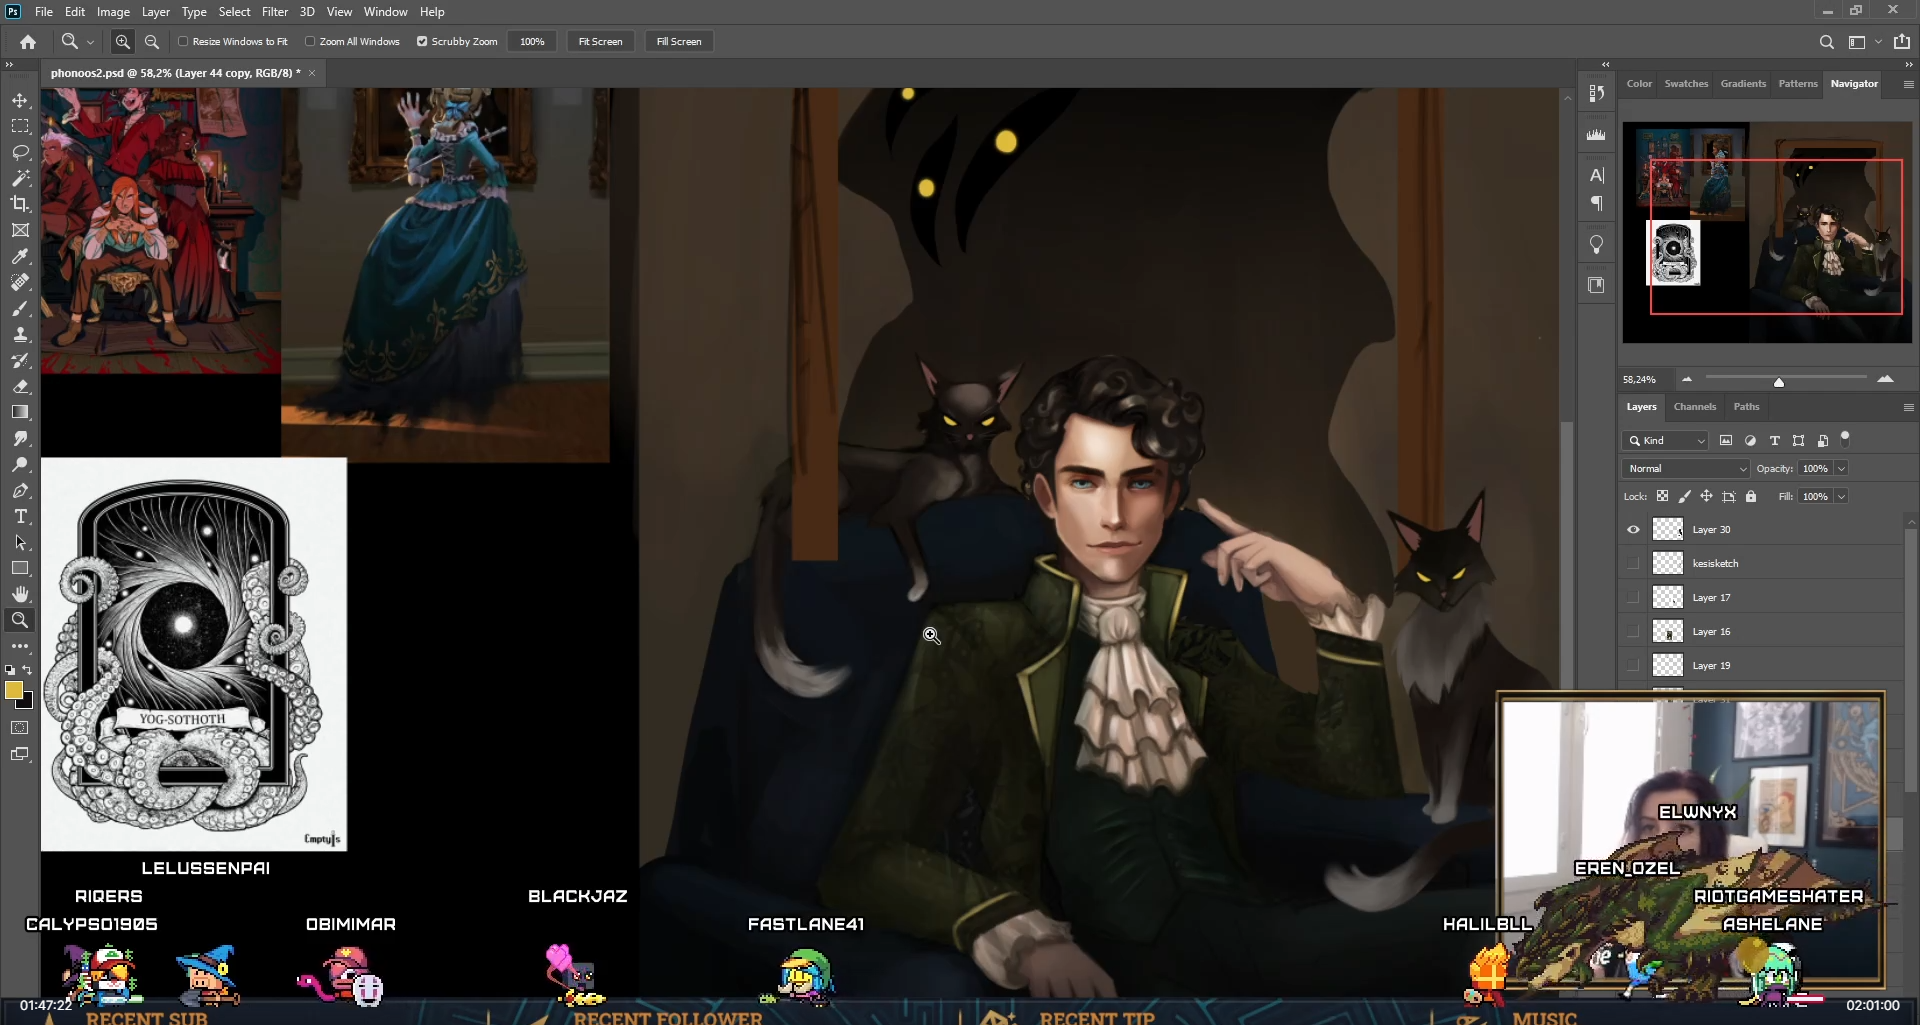Toggle layer filtering switch on or off
The height and width of the screenshot is (1025, 1920).
[x=1845, y=438]
